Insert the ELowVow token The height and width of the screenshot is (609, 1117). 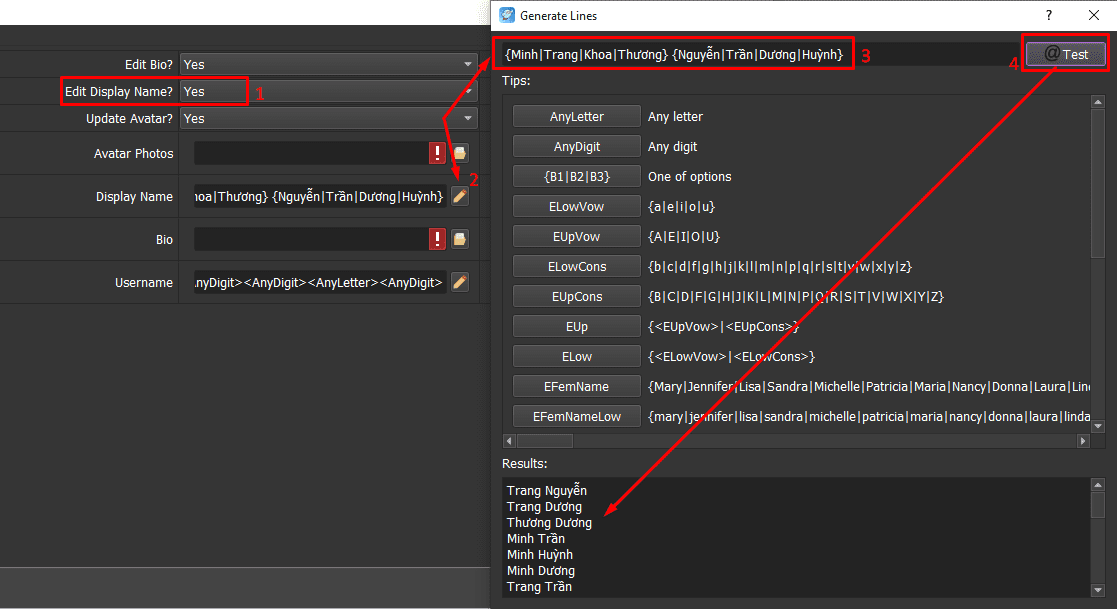576,206
